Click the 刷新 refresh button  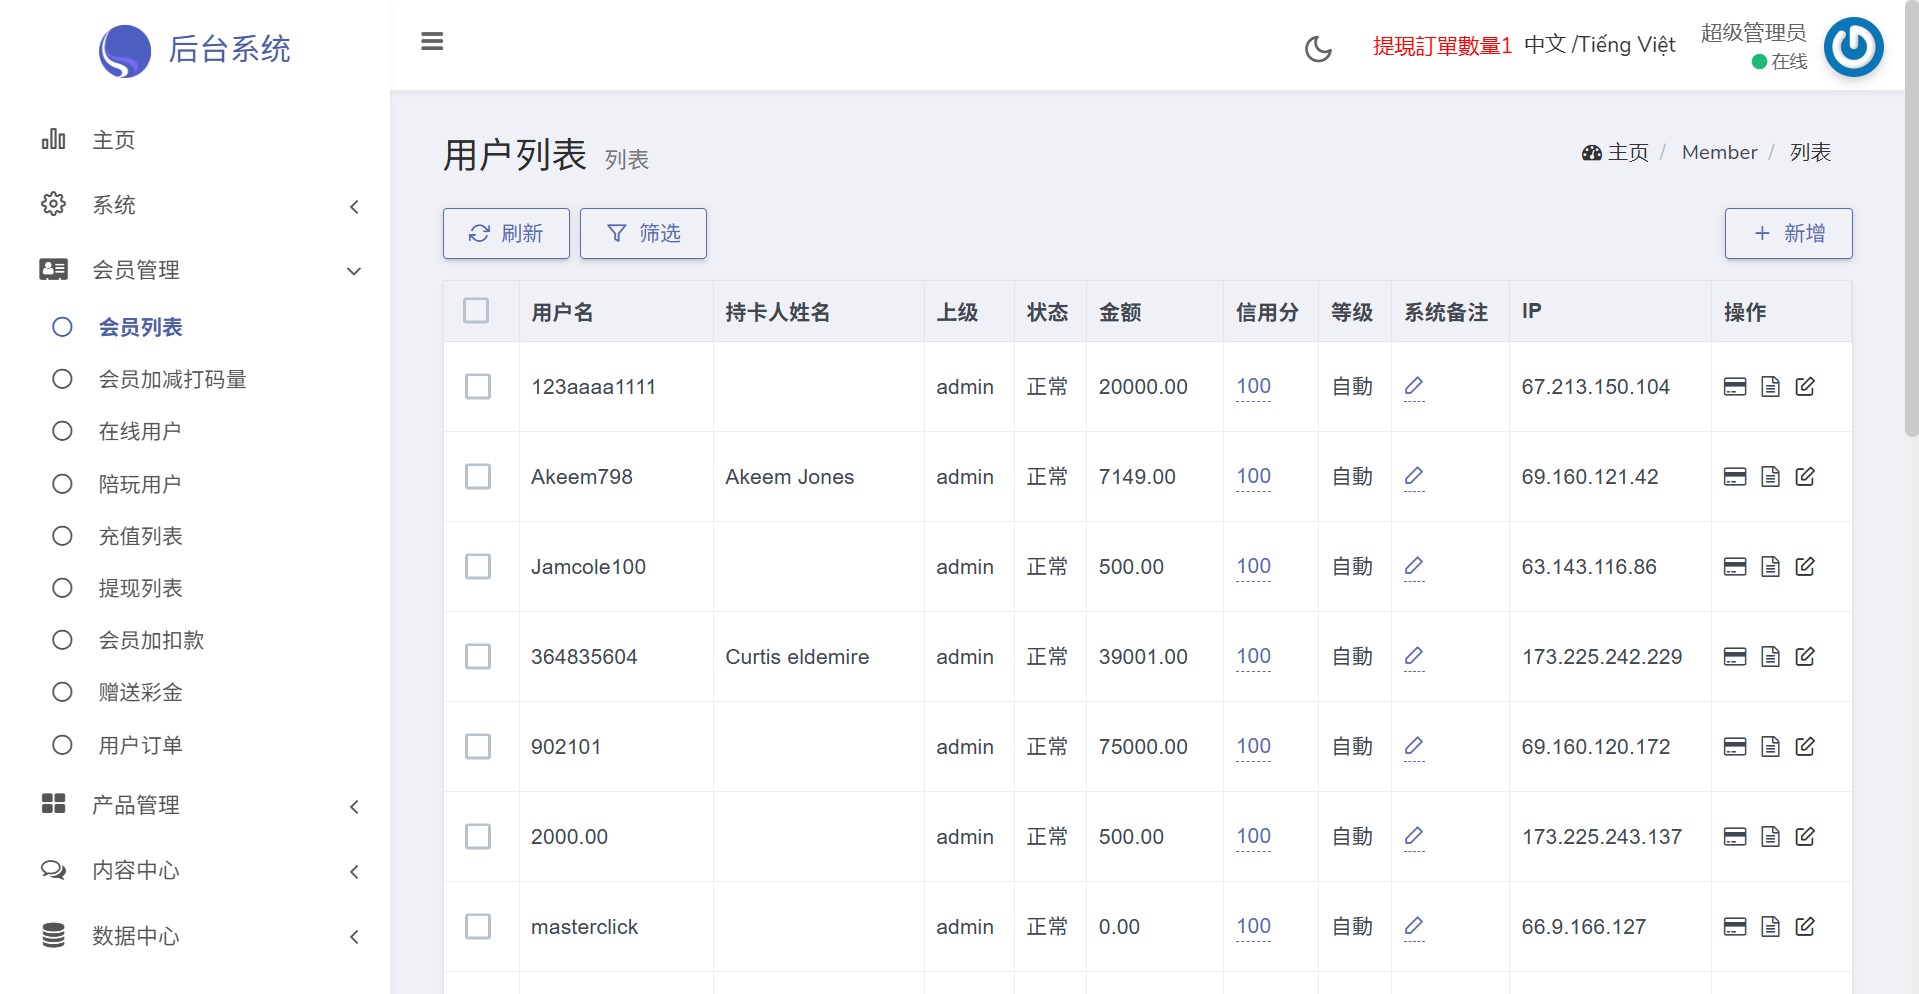click(506, 234)
